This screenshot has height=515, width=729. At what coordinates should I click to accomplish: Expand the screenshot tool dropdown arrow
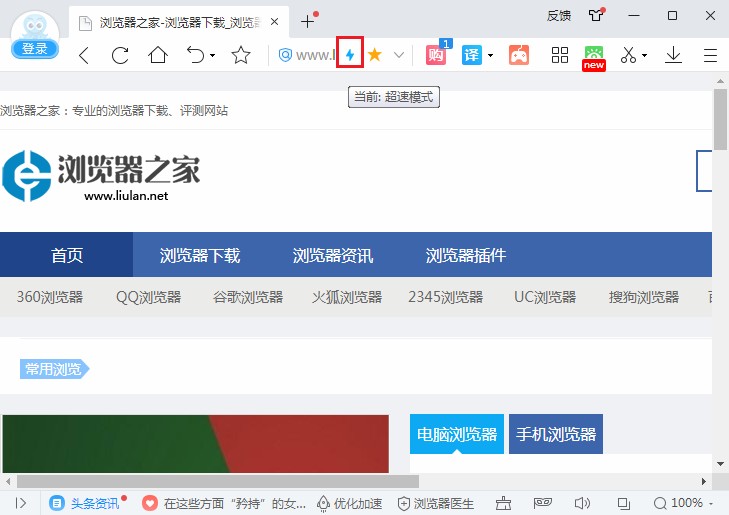click(644, 55)
